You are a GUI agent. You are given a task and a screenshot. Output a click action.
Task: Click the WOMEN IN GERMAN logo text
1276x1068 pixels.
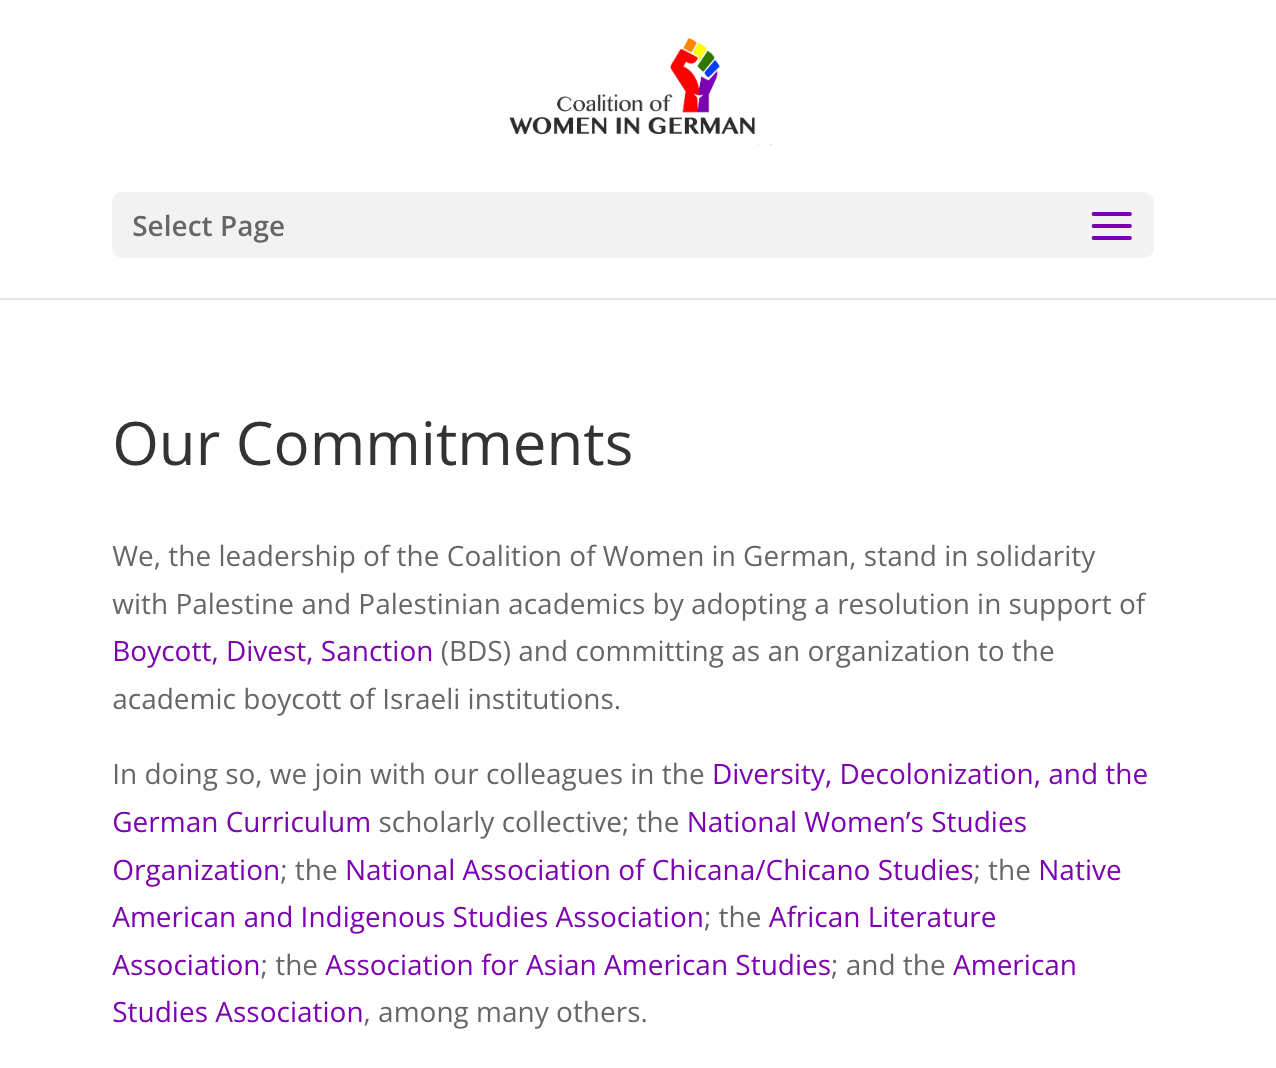pos(632,126)
